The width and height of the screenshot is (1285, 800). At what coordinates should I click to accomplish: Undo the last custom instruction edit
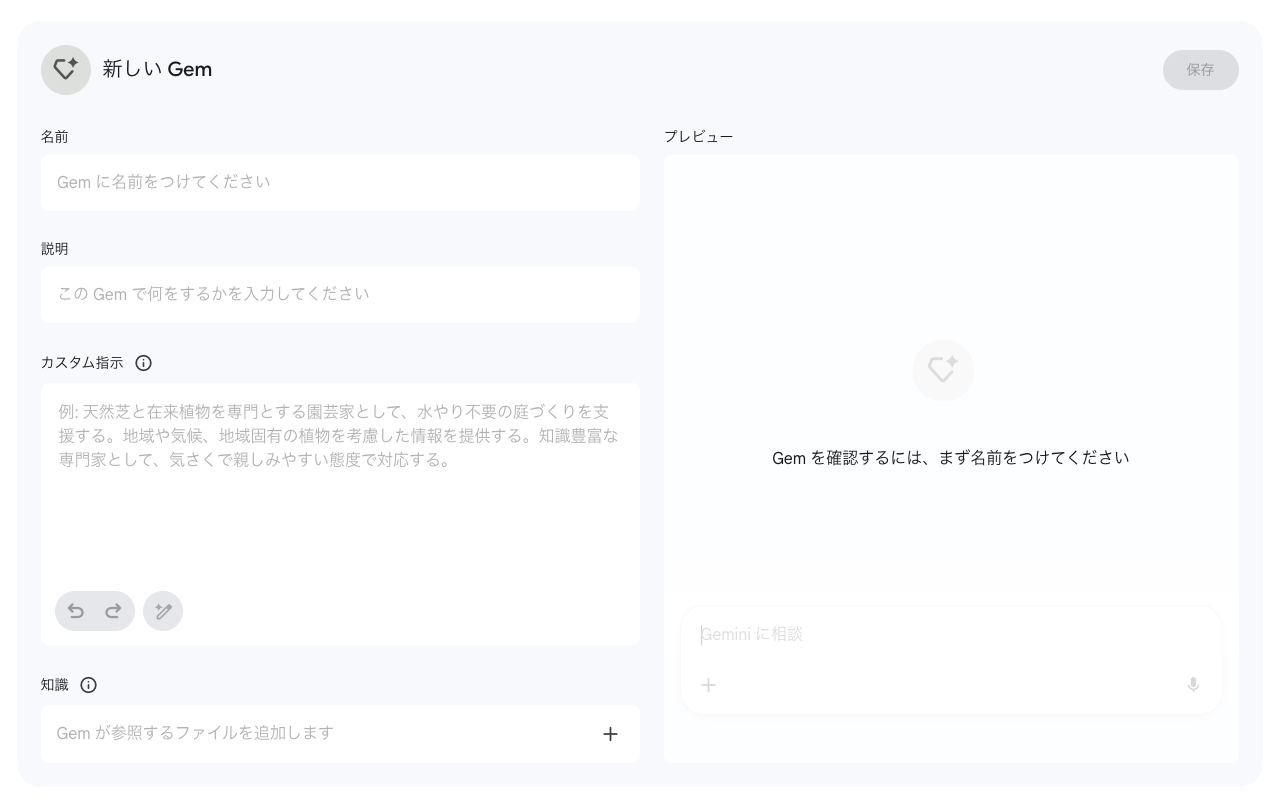(x=76, y=611)
